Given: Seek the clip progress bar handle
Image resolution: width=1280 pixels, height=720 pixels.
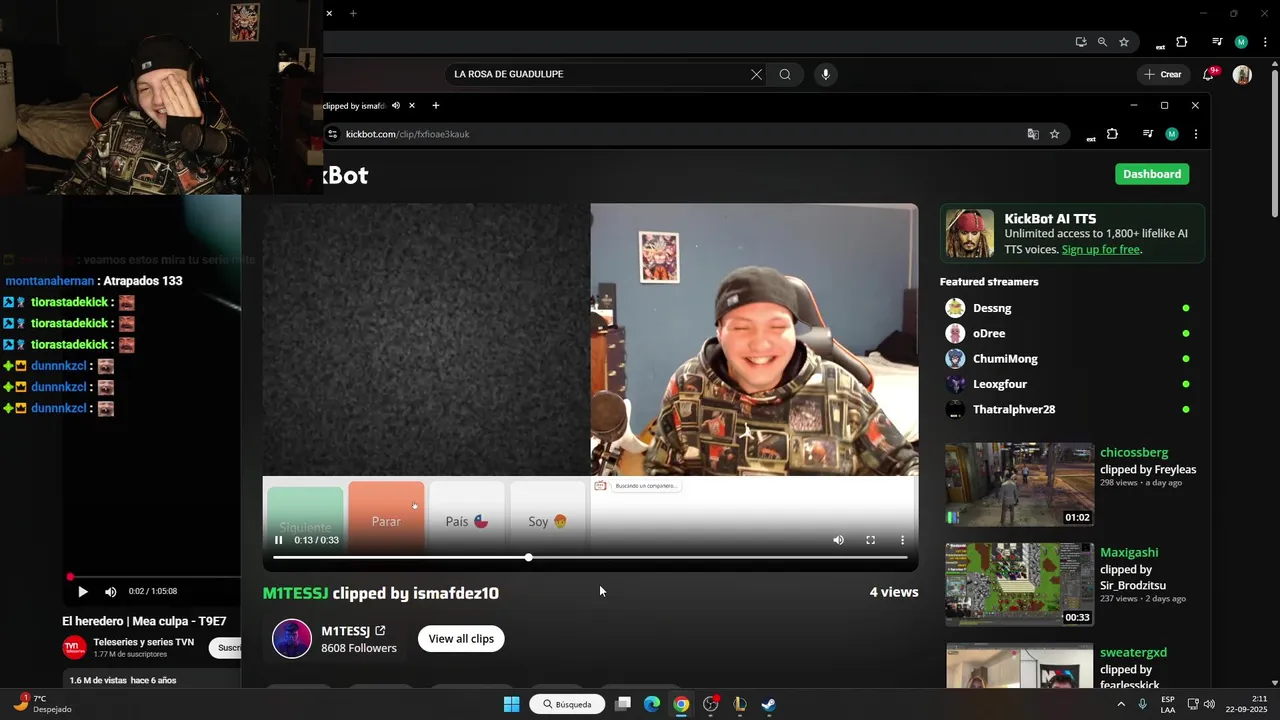Looking at the screenshot, I should pyautogui.click(x=528, y=557).
